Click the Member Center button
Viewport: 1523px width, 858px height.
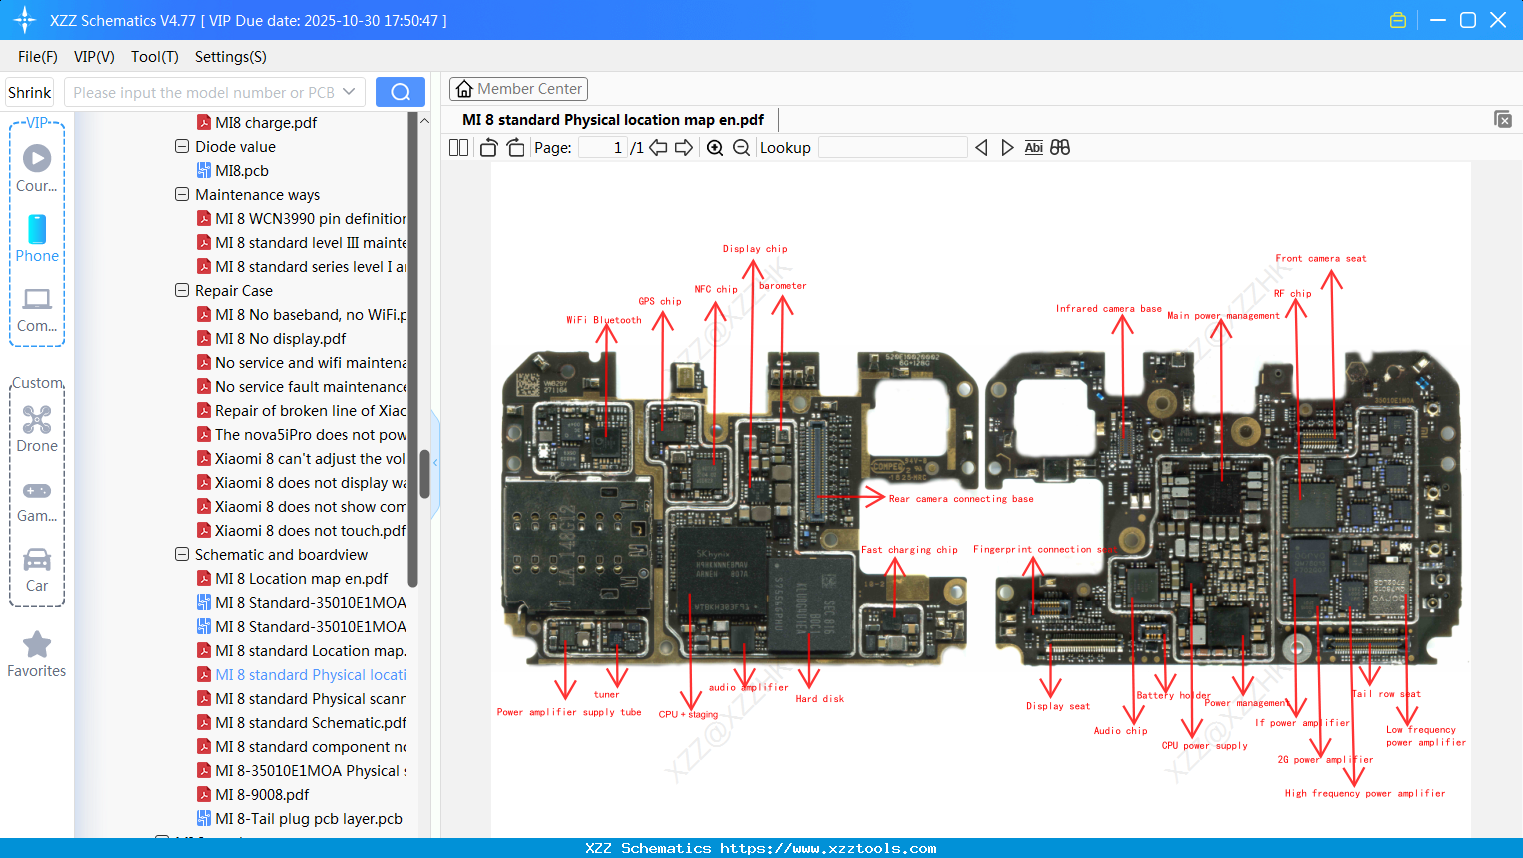(x=518, y=89)
